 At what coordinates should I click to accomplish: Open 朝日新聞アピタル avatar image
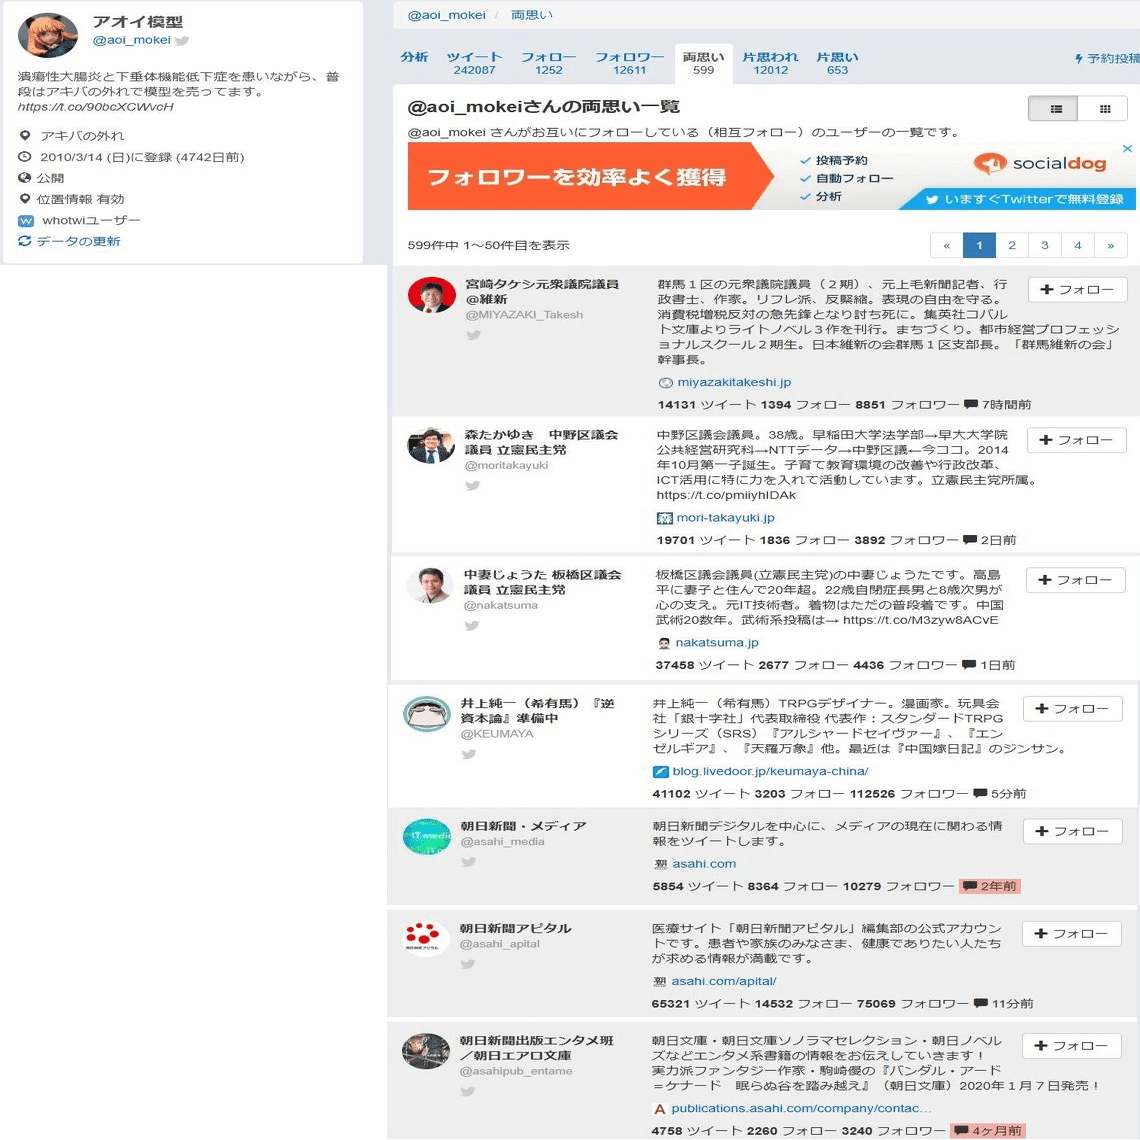426,938
